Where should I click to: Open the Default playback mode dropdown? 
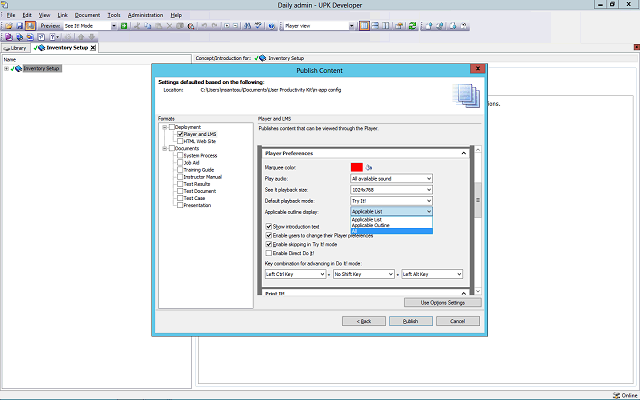coord(391,201)
